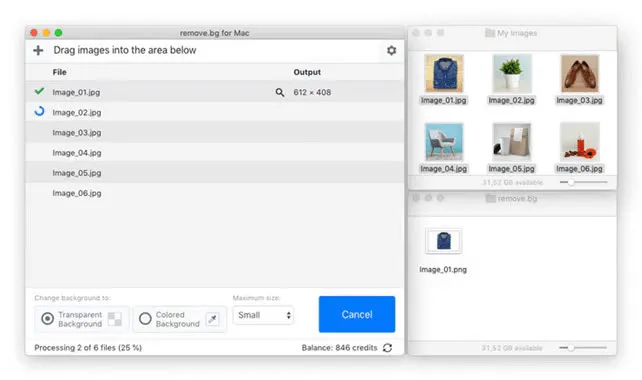Refresh credit balance with the reload icon
This screenshot has height=380, width=642.
[387, 348]
